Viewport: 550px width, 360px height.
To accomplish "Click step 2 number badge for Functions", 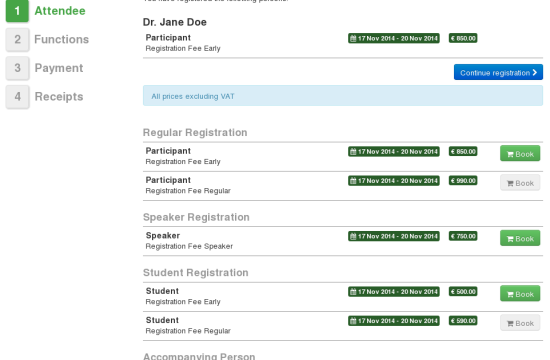I will click(x=17, y=39).
